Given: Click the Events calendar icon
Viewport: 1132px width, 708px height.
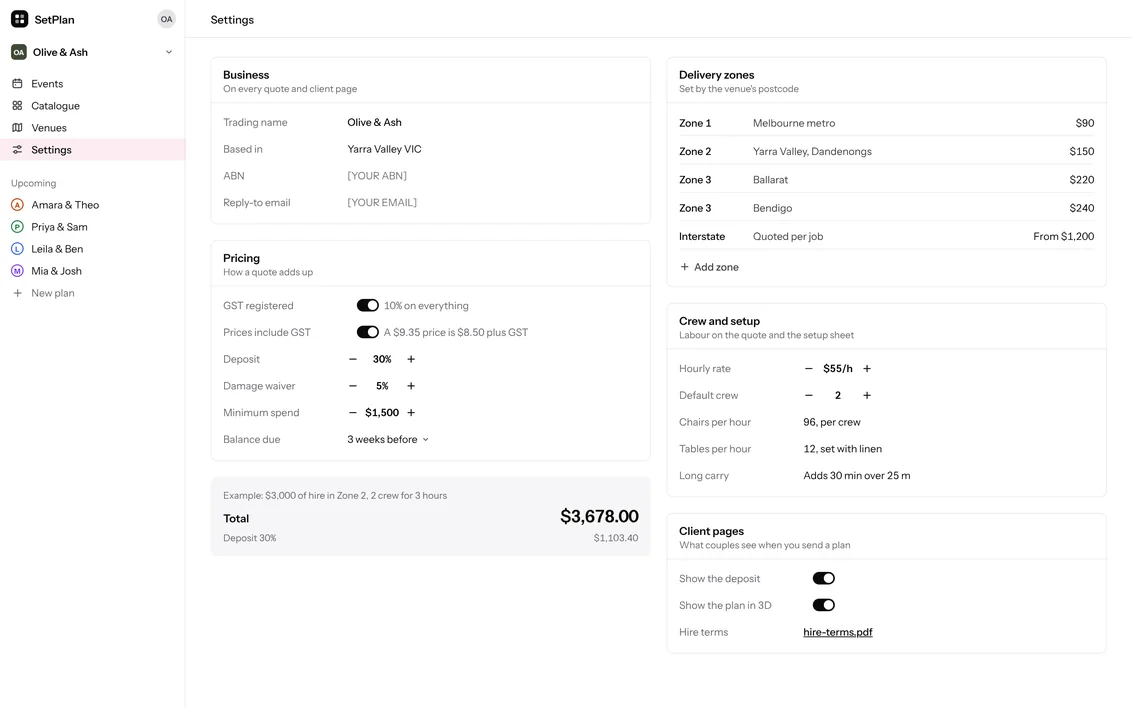Looking at the screenshot, I should click(17, 84).
